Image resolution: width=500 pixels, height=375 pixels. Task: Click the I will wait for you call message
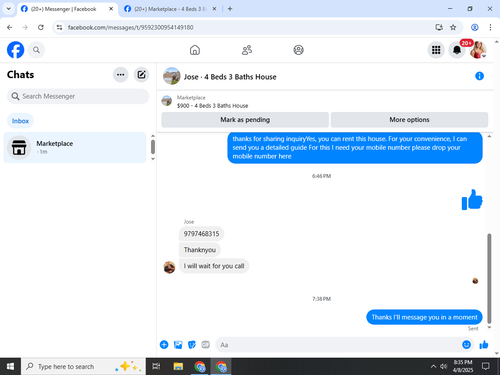coord(214,266)
